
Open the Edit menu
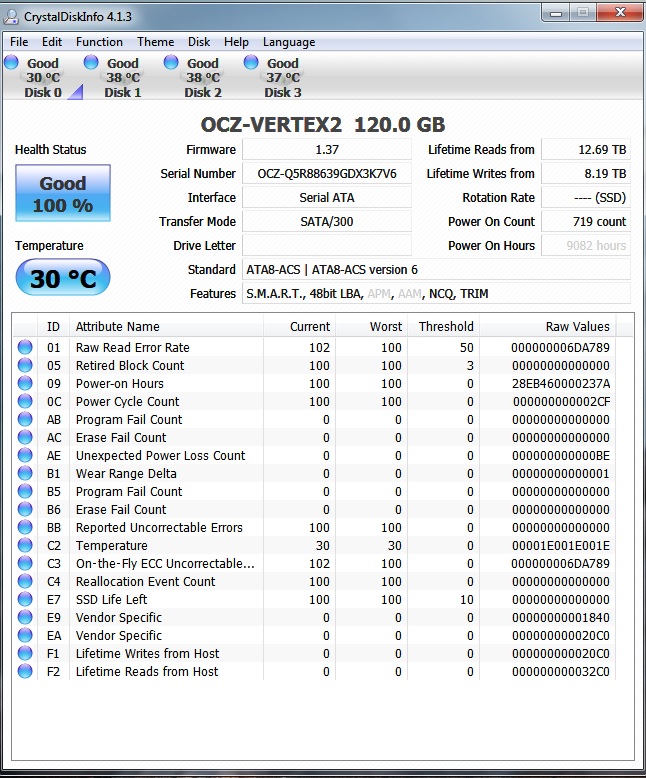coord(52,42)
